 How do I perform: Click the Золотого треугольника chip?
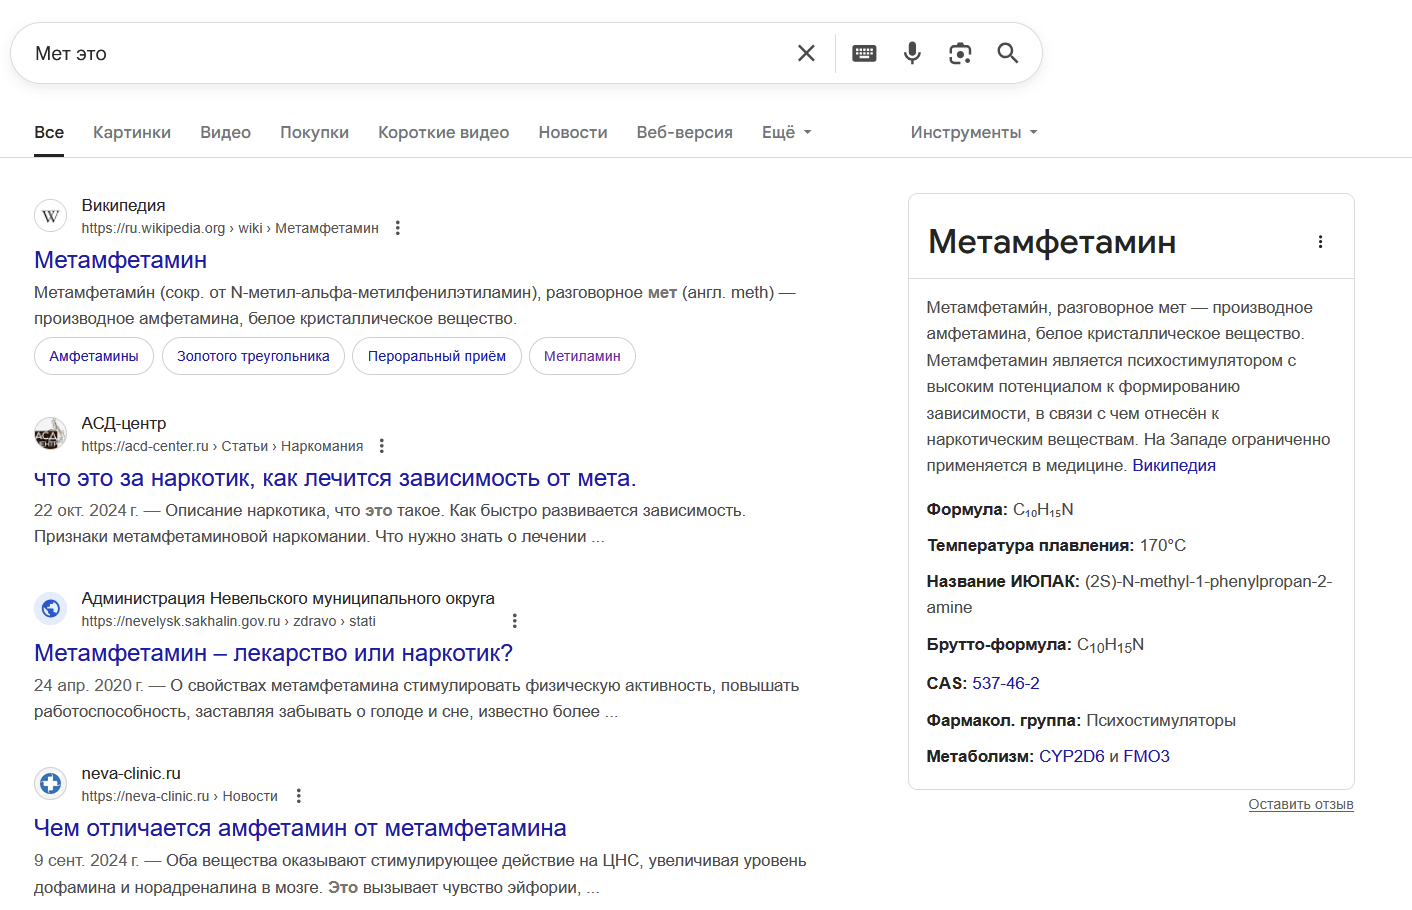coord(253,356)
